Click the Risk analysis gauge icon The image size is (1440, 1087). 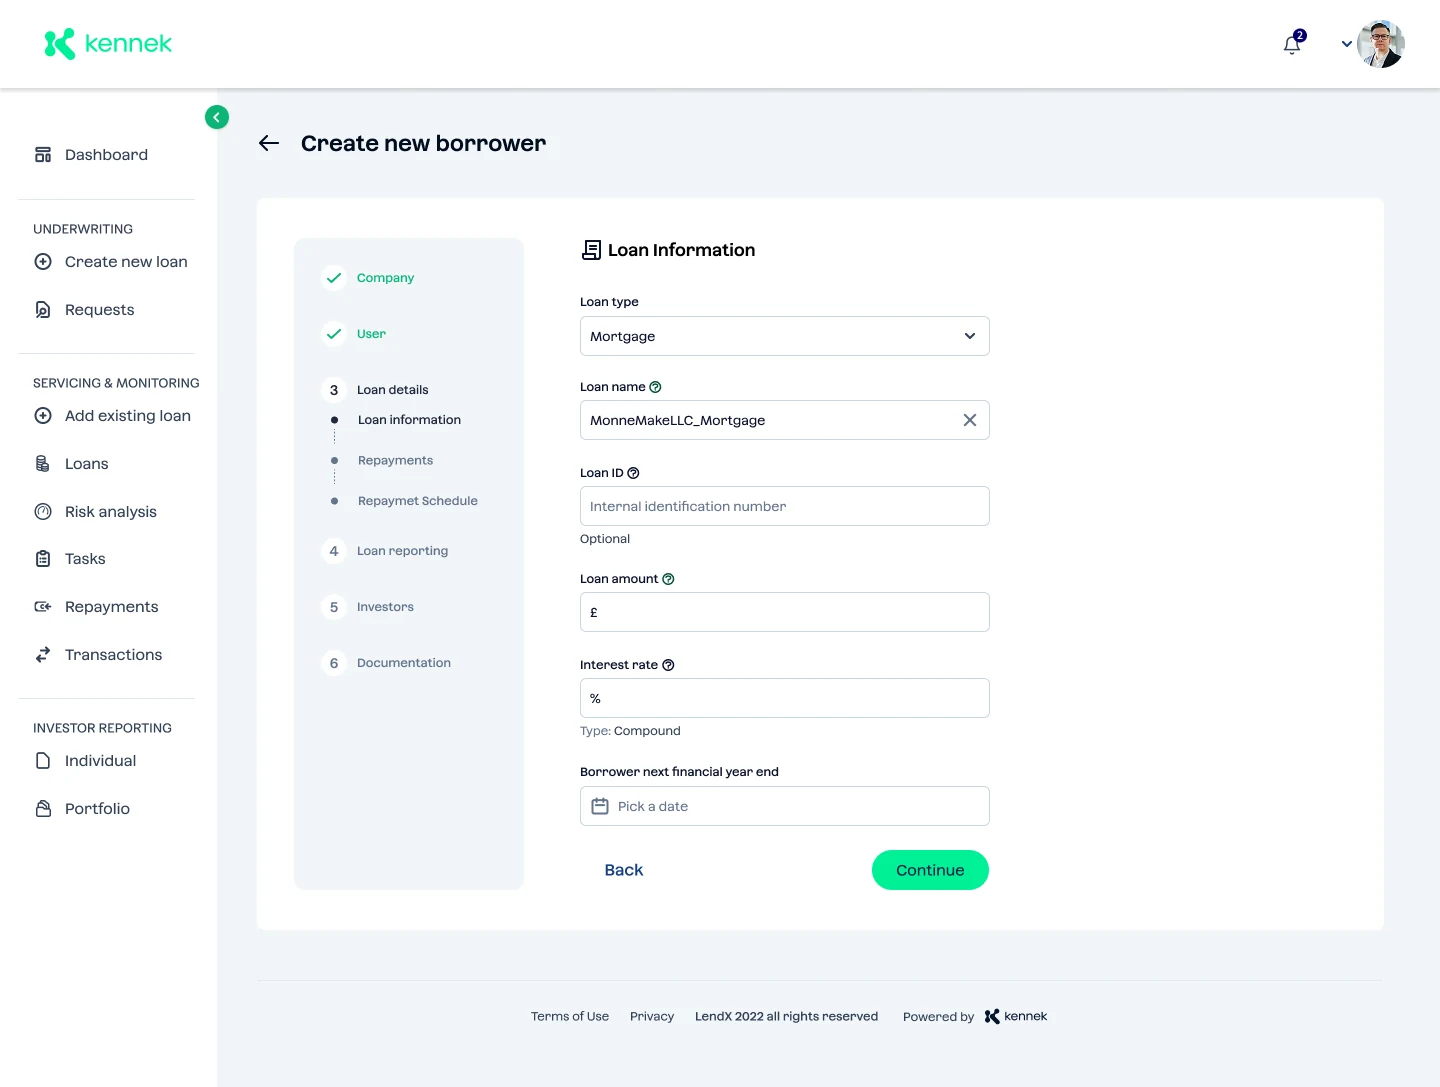point(43,512)
